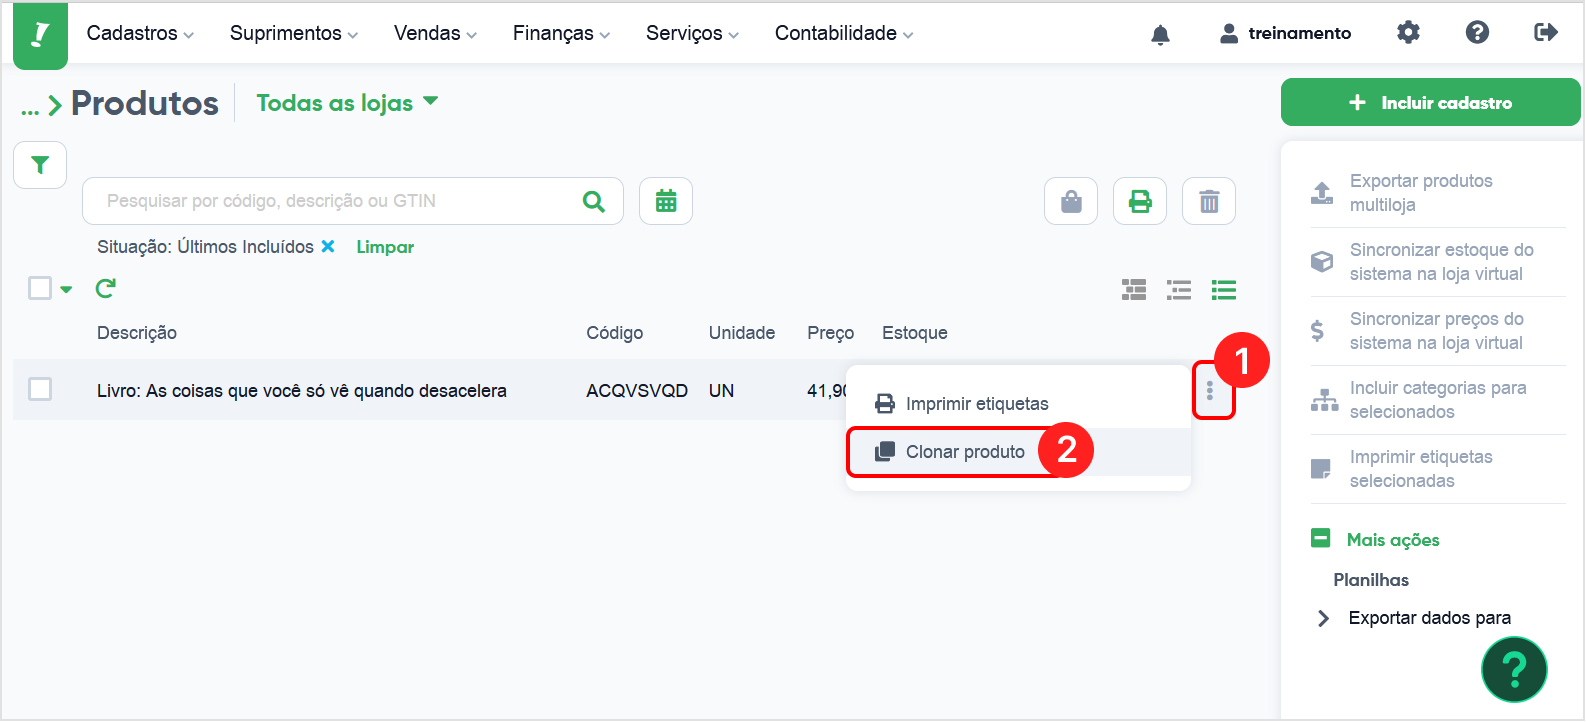The image size is (1586, 722).
Task: Open the Finanças menu
Action: (561, 33)
